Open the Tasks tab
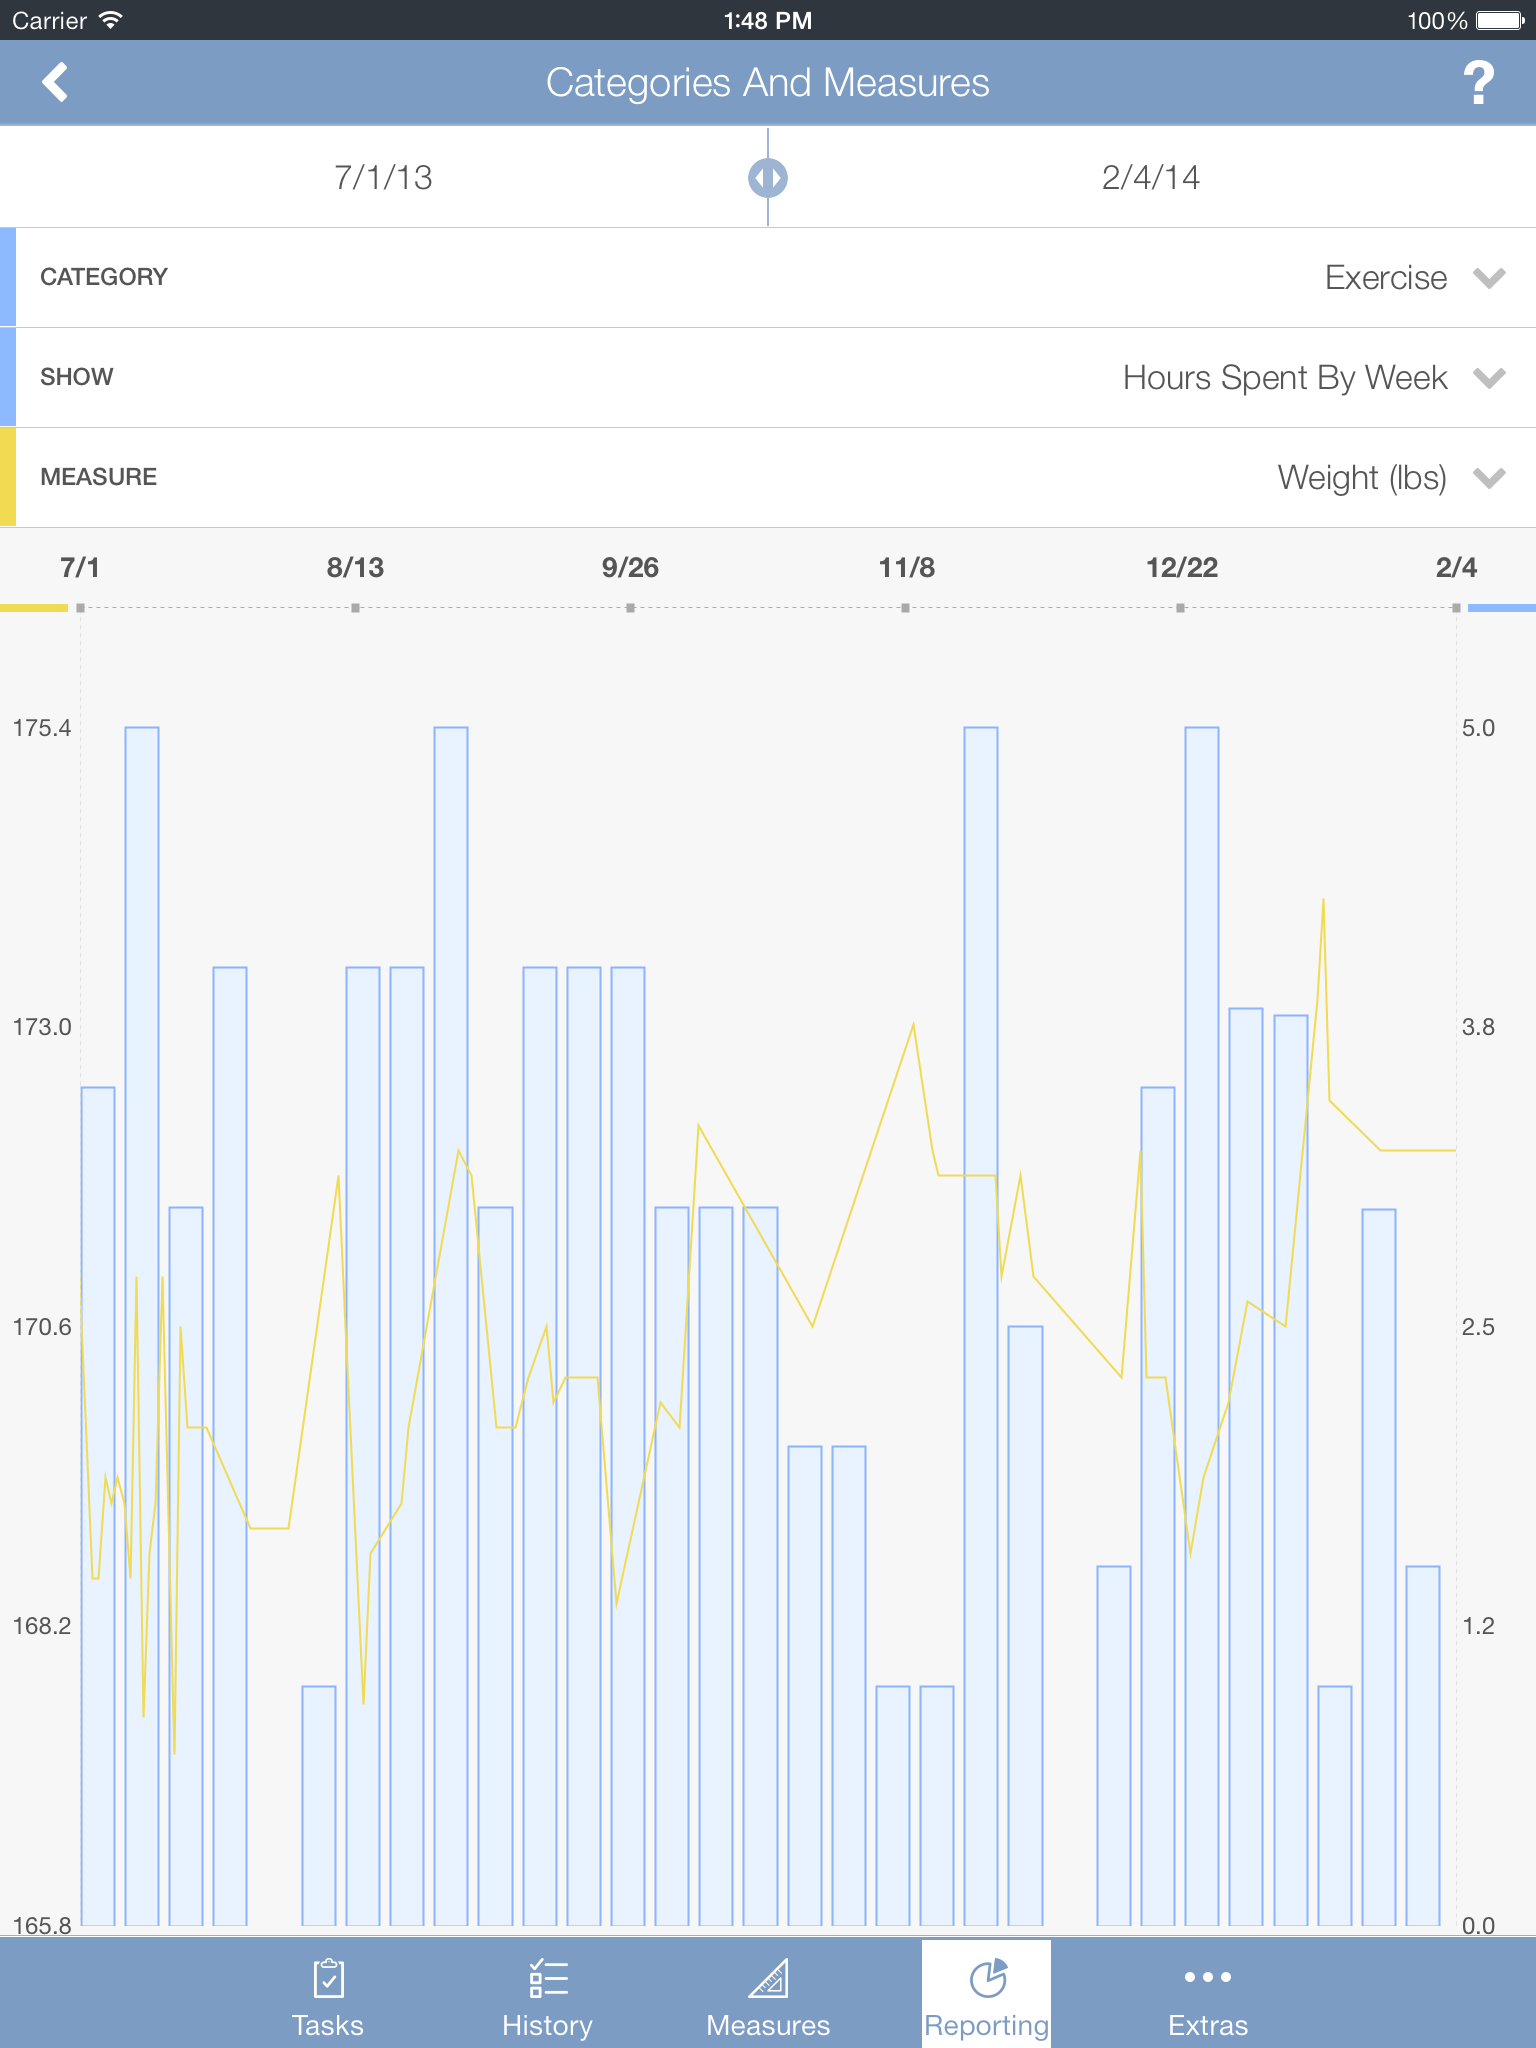The image size is (1536, 2048). [328, 1995]
